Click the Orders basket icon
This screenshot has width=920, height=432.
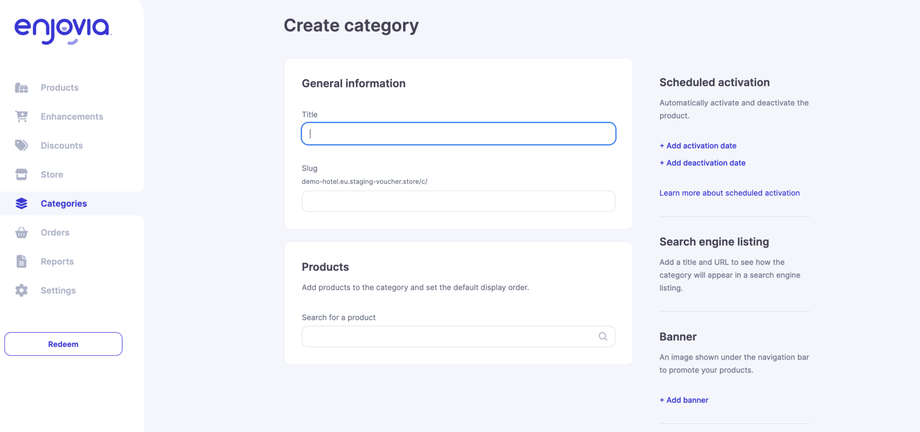click(21, 233)
